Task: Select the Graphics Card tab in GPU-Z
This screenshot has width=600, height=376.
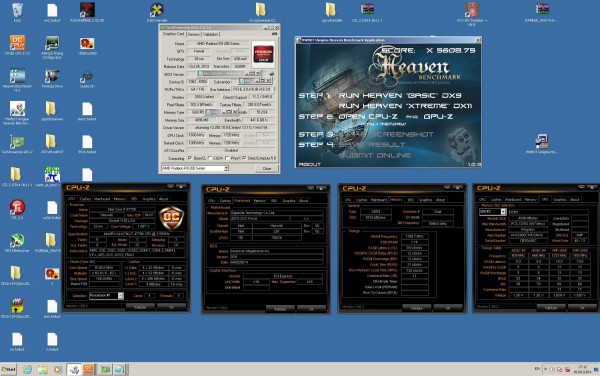Action: click(x=173, y=34)
